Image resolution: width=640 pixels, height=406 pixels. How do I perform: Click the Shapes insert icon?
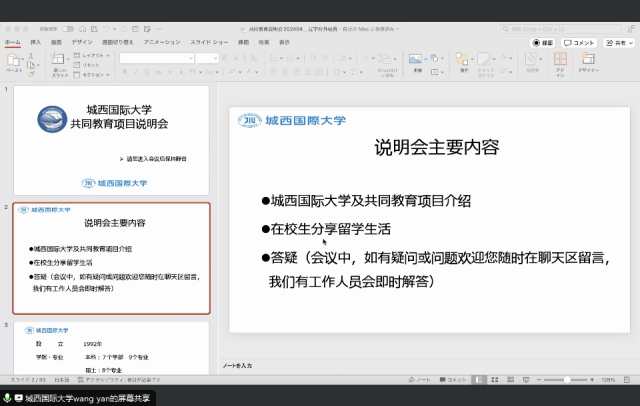tap(434, 58)
